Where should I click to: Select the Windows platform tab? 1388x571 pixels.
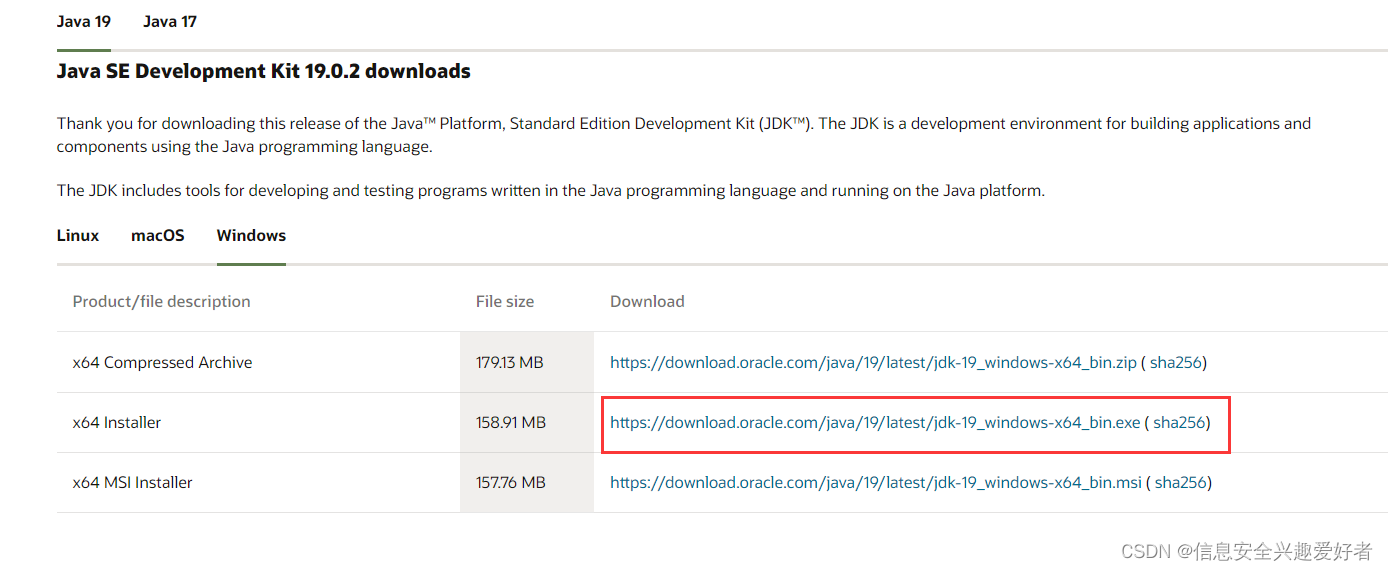click(x=251, y=236)
